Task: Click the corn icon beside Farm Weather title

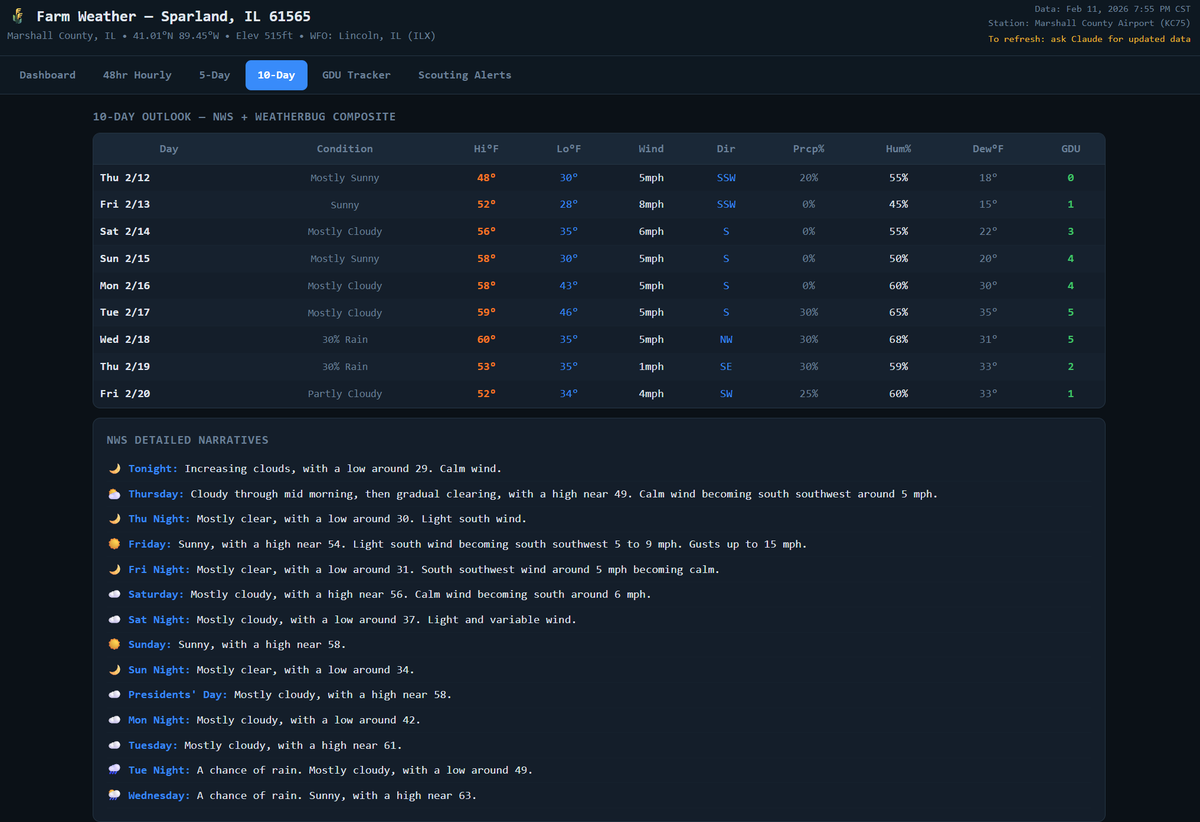Action: coord(17,16)
